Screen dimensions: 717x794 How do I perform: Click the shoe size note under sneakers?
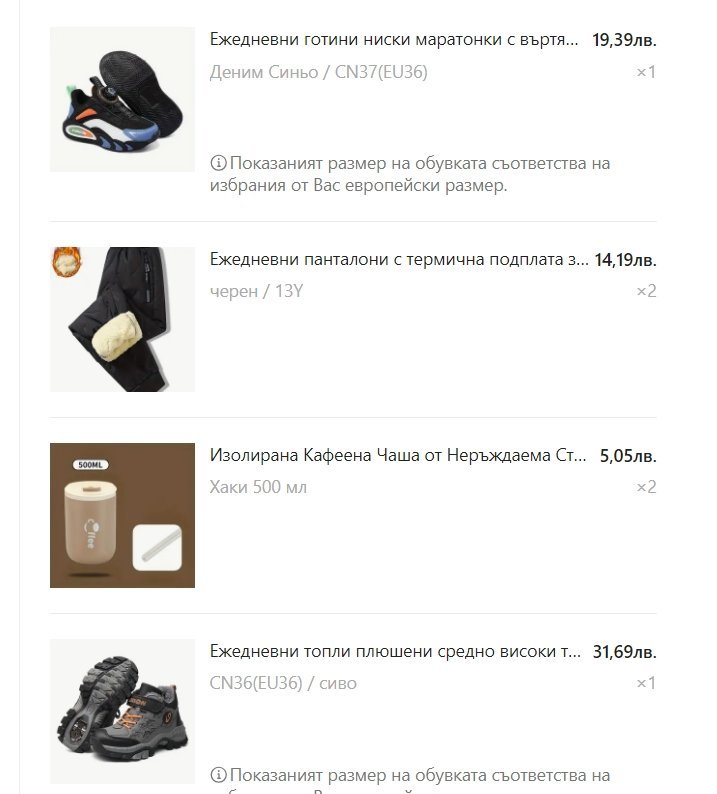coord(410,174)
